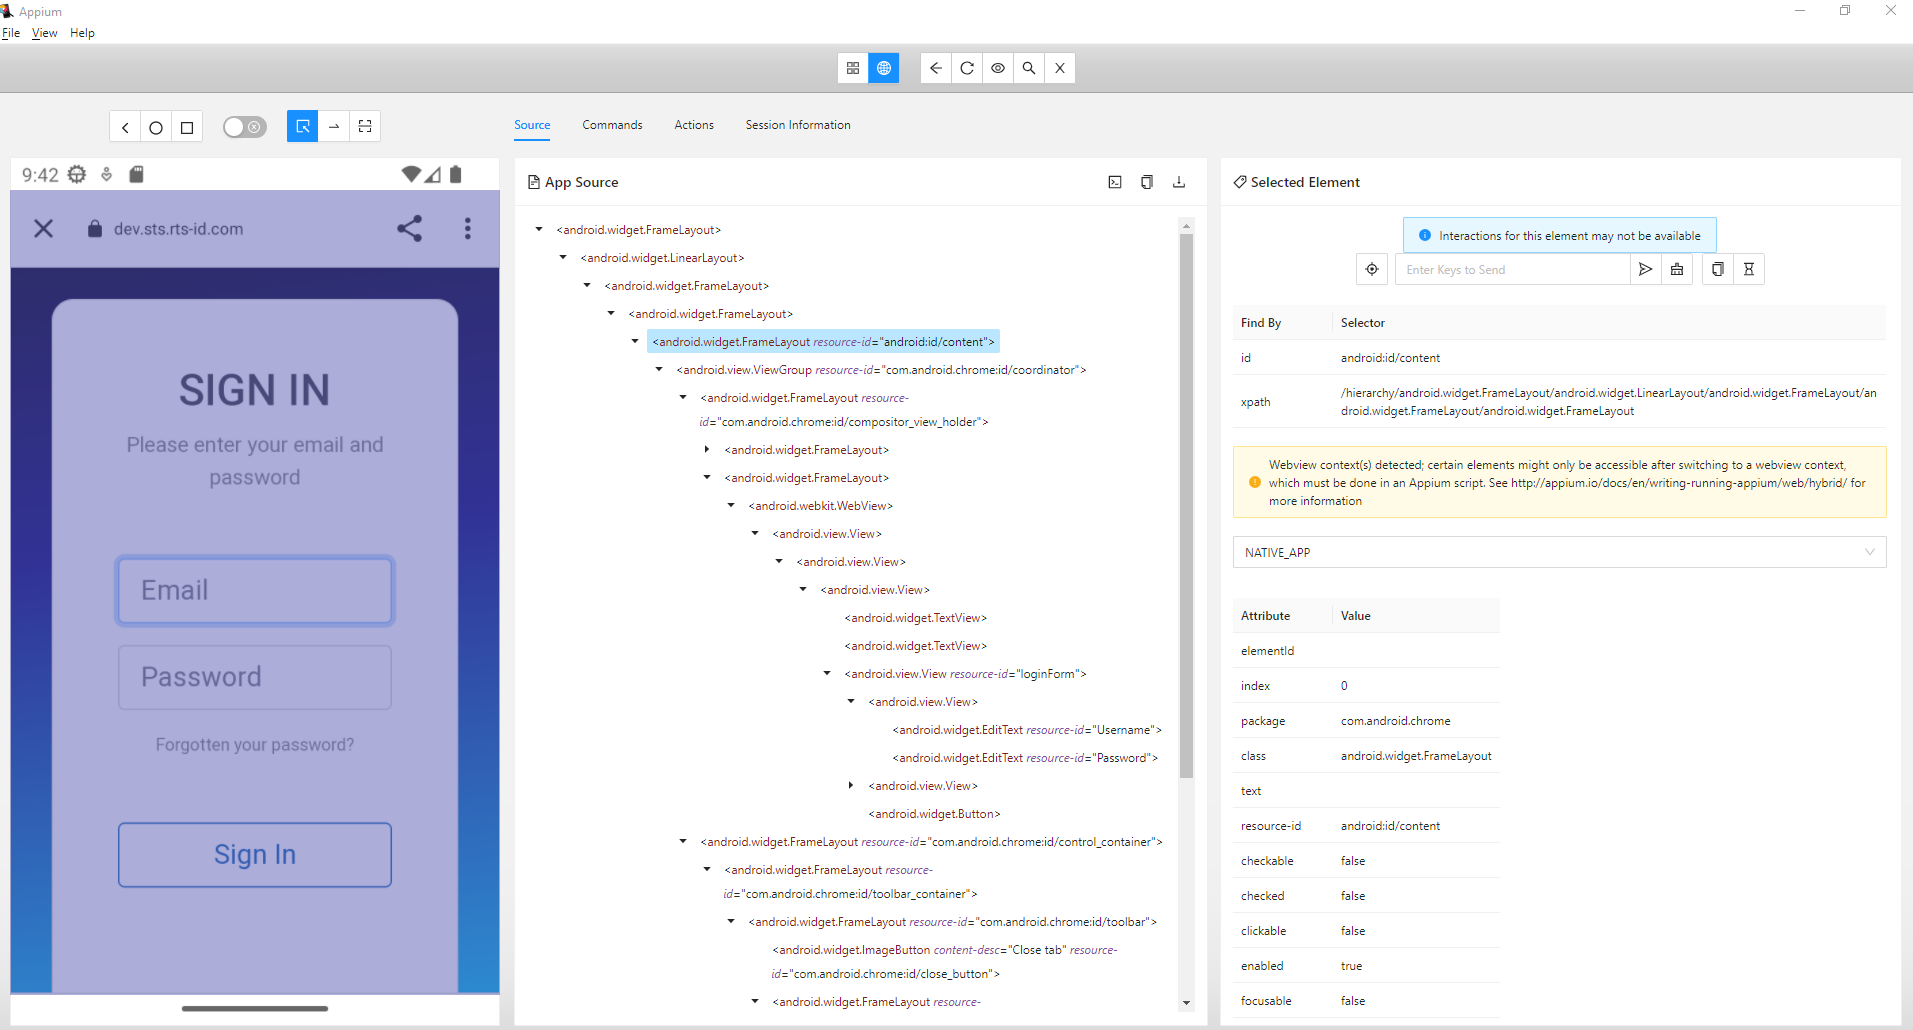
Task: Copy the app source XML to clipboard
Action: coord(1147,182)
